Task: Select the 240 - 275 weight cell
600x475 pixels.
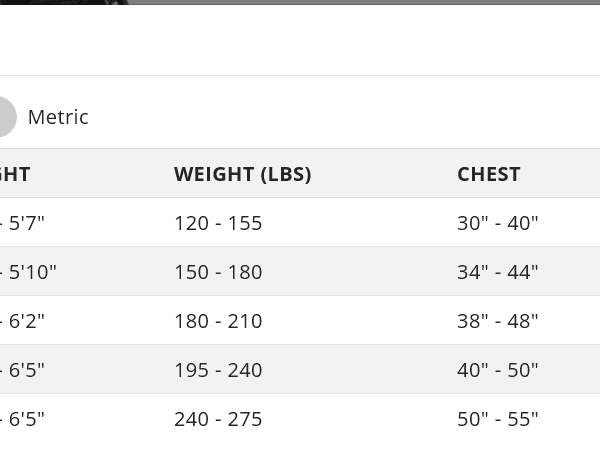Action: tap(218, 419)
